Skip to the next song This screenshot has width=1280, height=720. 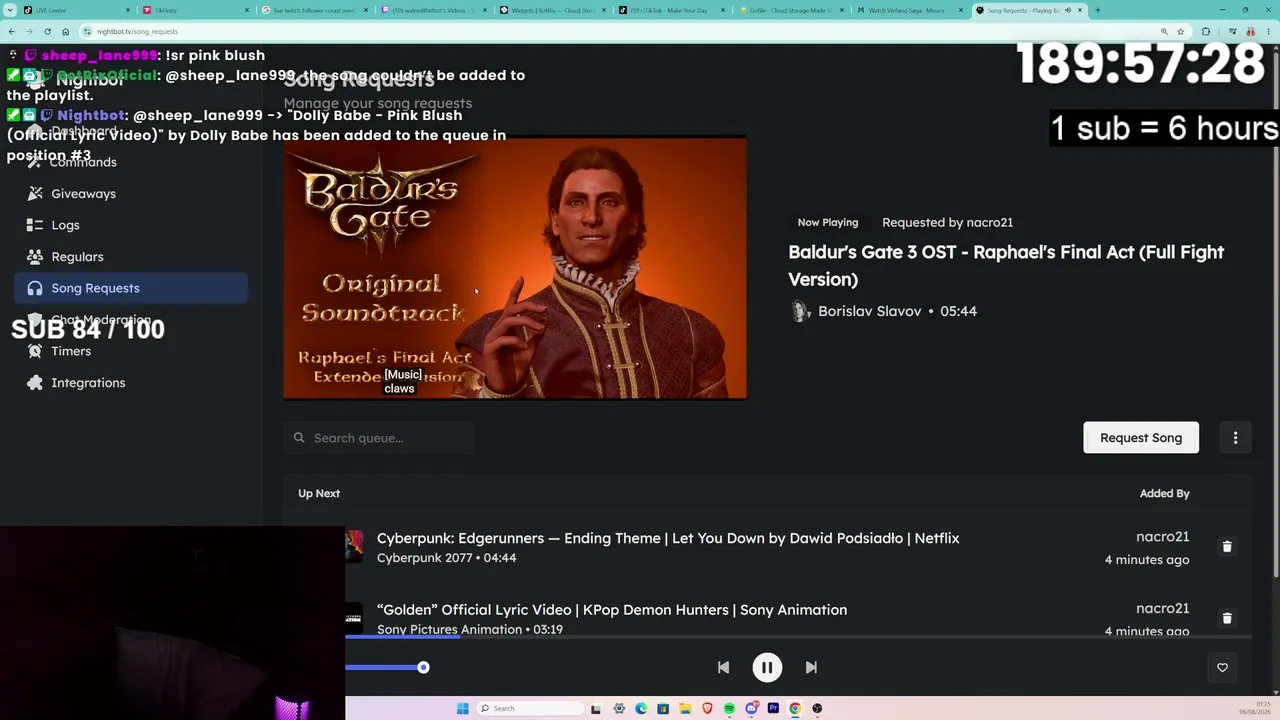tap(811, 667)
